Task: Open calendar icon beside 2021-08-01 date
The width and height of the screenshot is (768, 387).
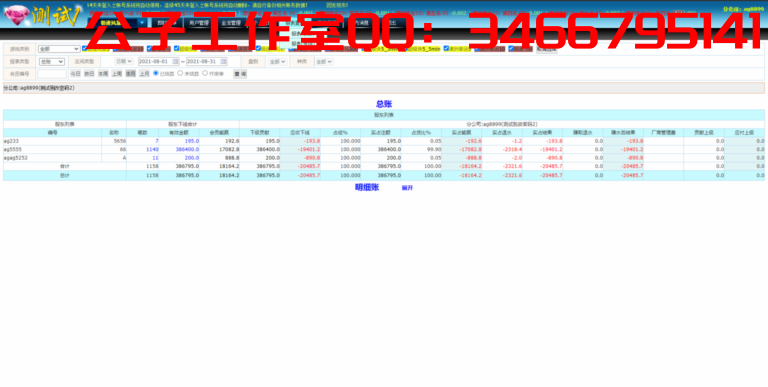Action: pos(176,62)
